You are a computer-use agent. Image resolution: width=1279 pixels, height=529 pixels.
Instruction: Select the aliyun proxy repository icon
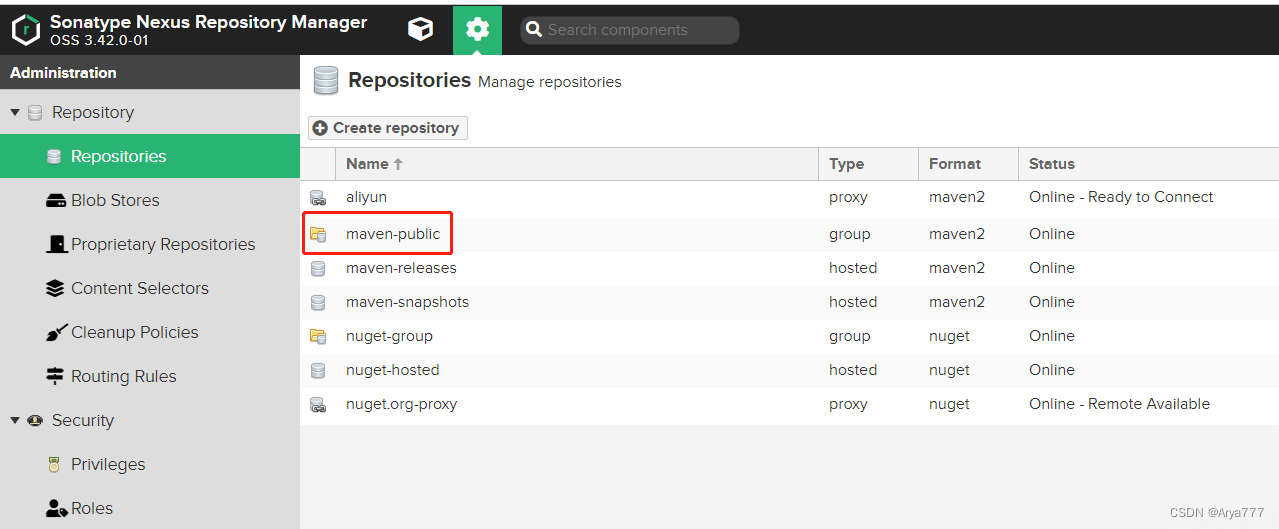point(318,198)
